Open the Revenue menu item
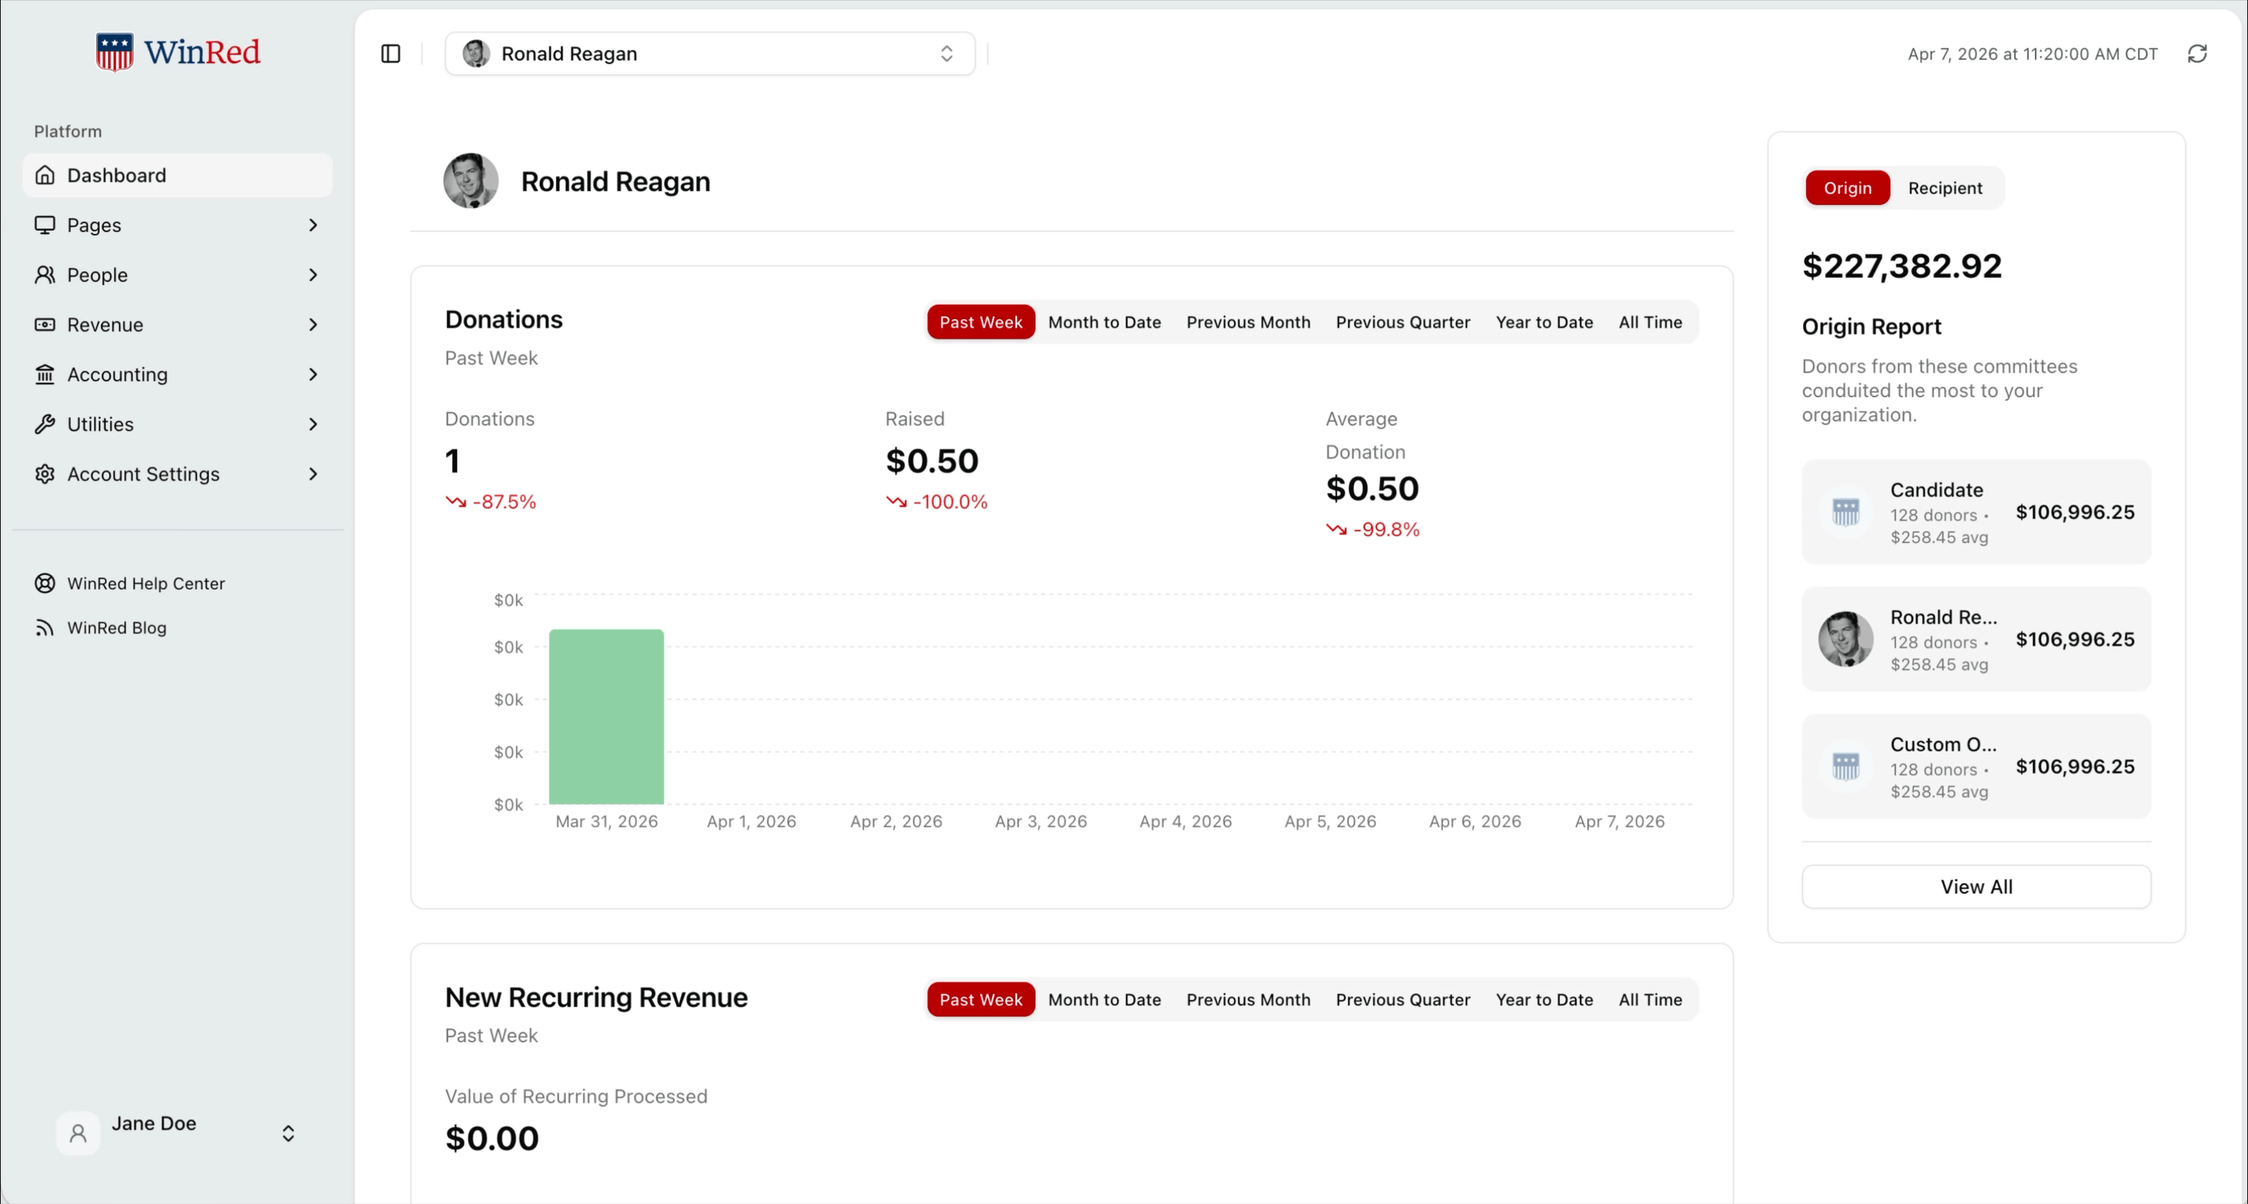Screen dimensions: 2248x1204 coord(177,325)
